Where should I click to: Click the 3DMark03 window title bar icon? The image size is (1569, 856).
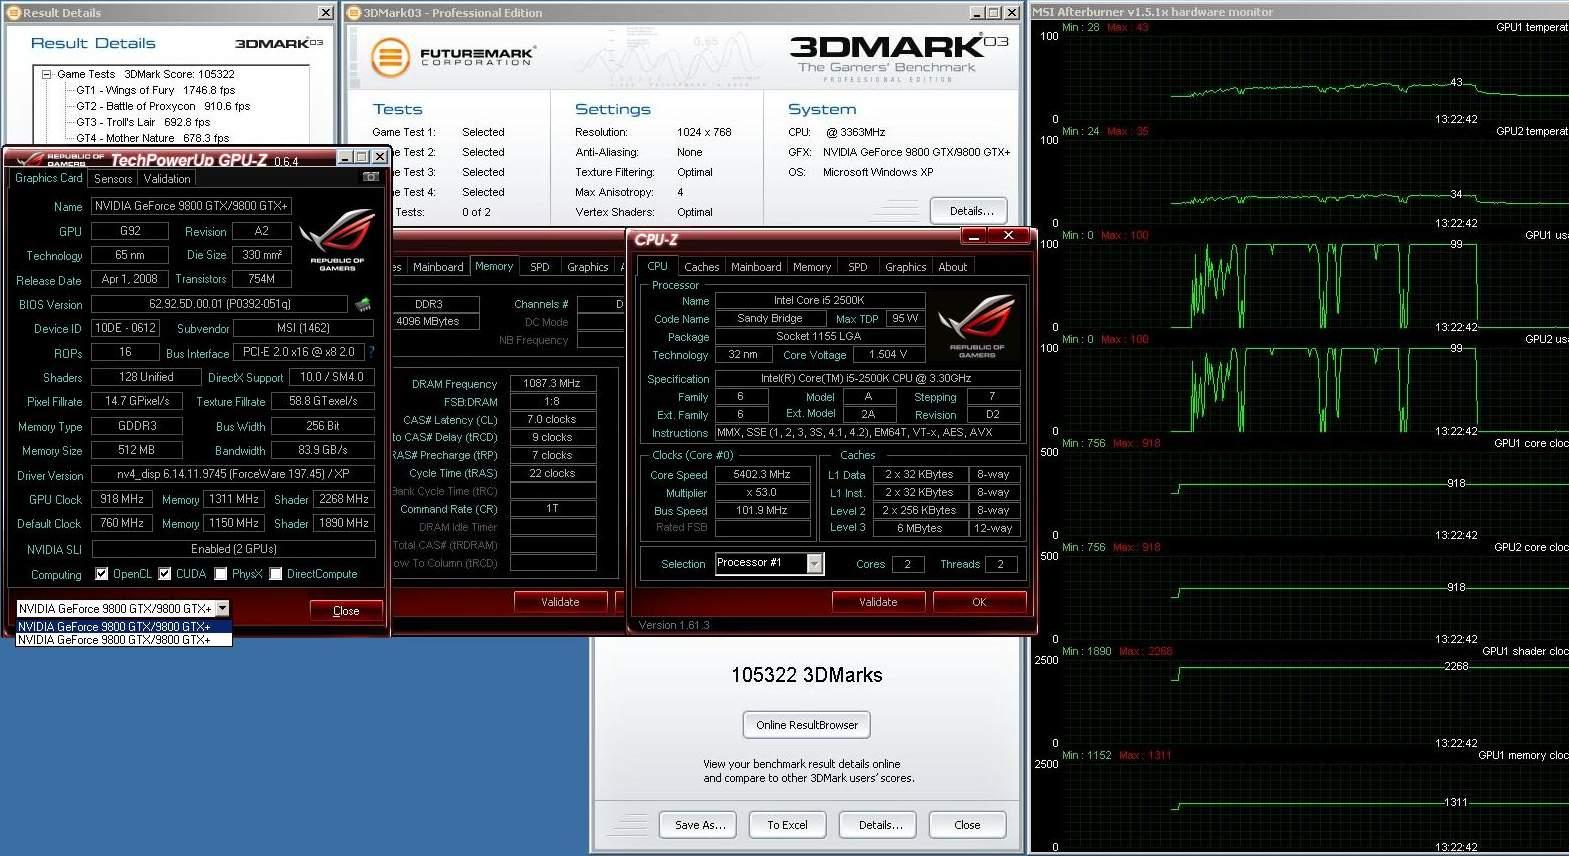tap(354, 13)
